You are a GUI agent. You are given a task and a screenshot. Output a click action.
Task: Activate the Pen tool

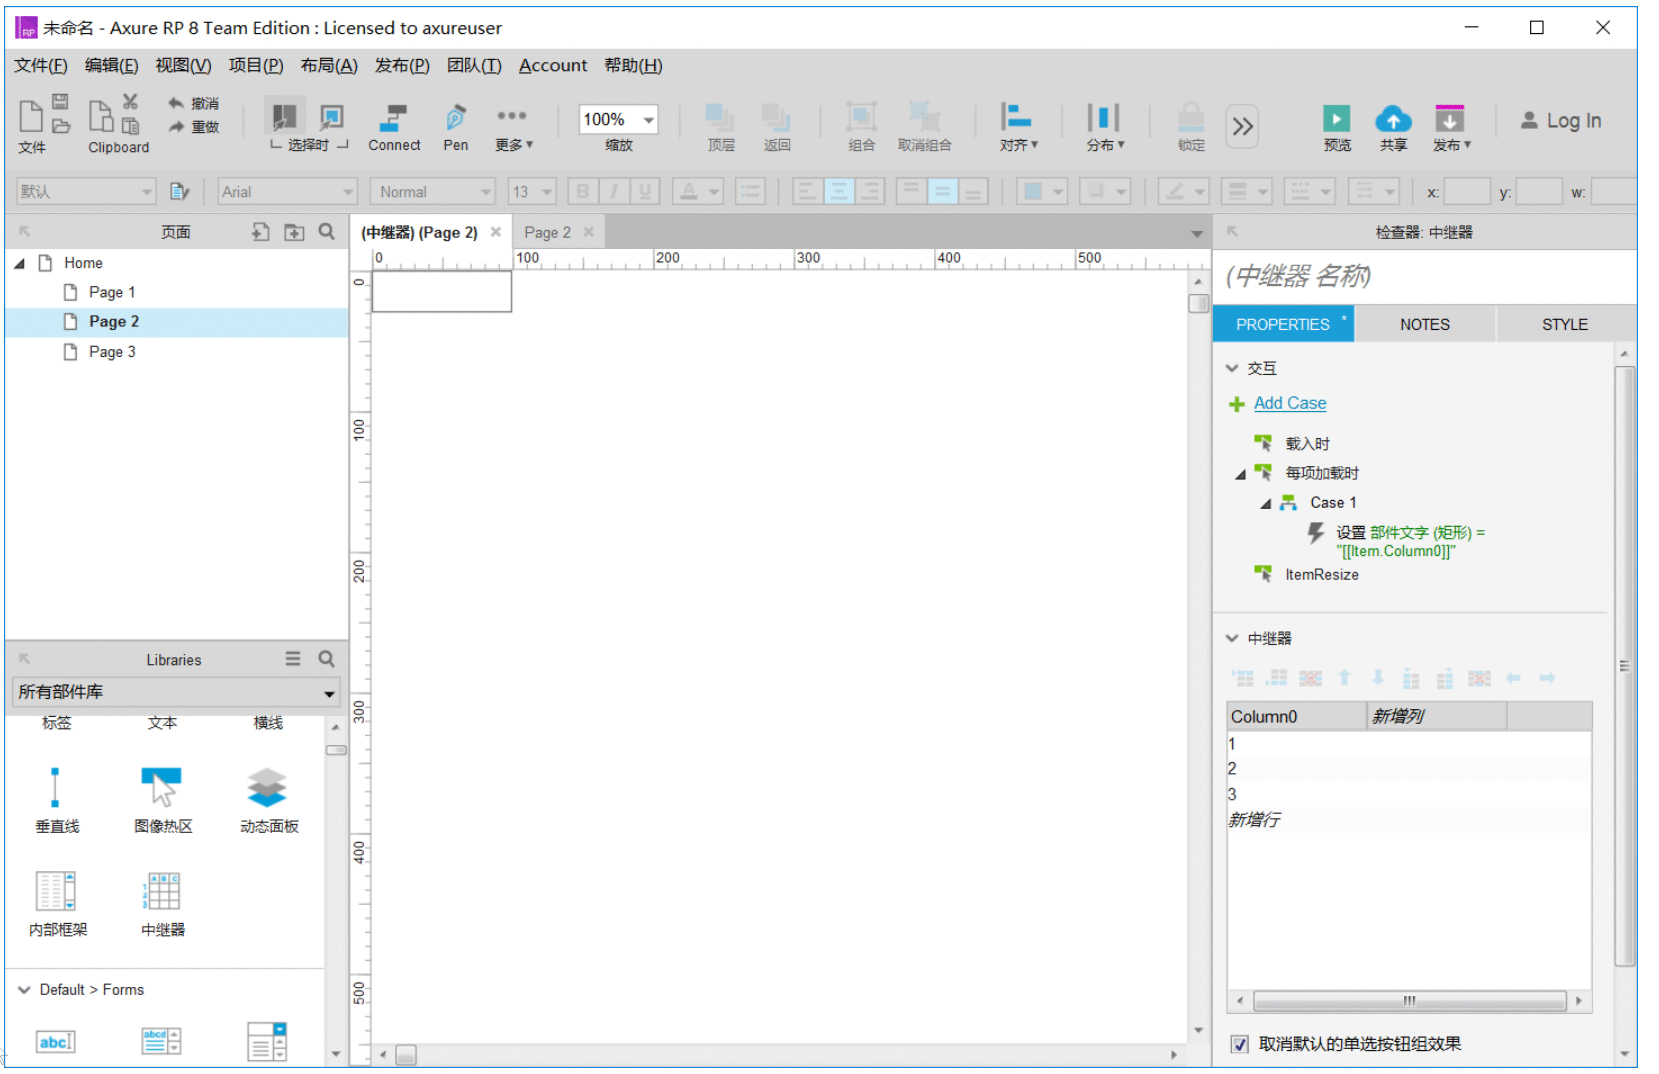(x=455, y=127)
